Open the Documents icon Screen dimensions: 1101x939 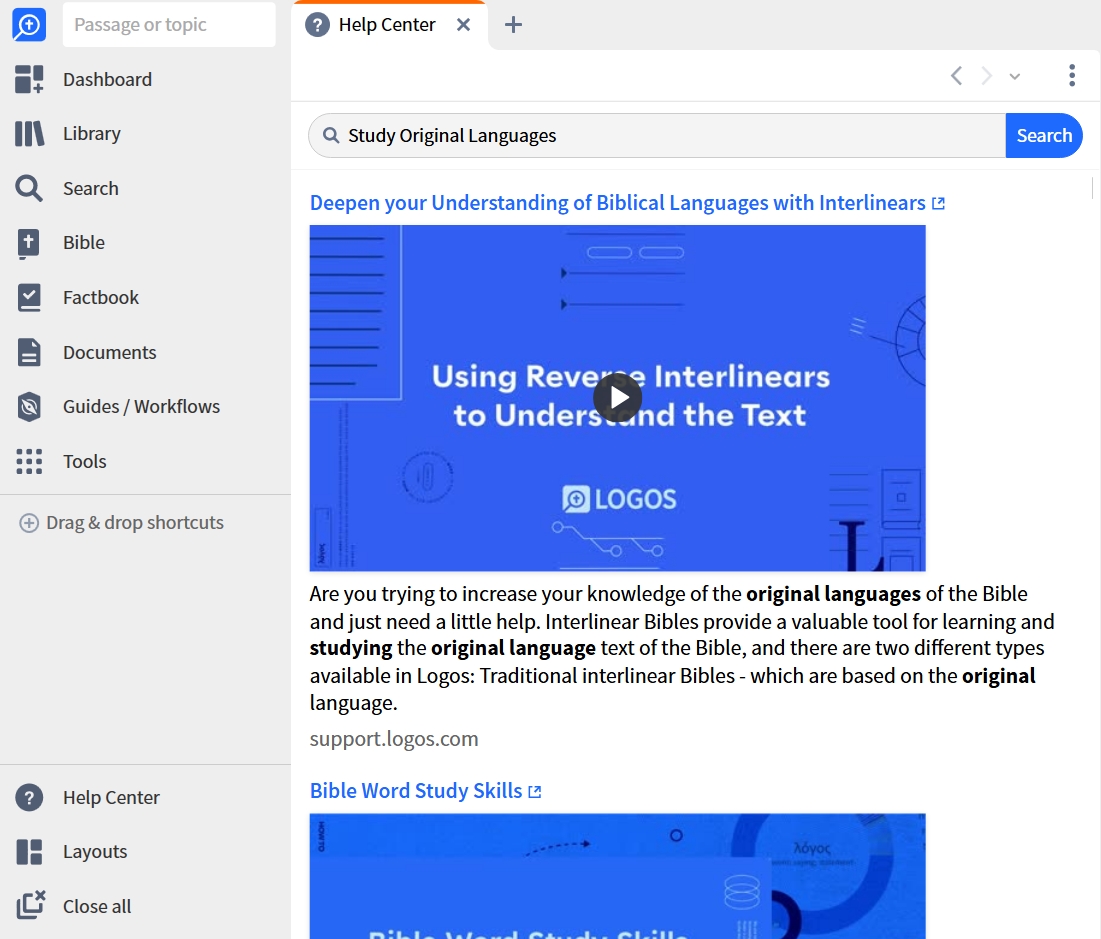tap(29, 352)
